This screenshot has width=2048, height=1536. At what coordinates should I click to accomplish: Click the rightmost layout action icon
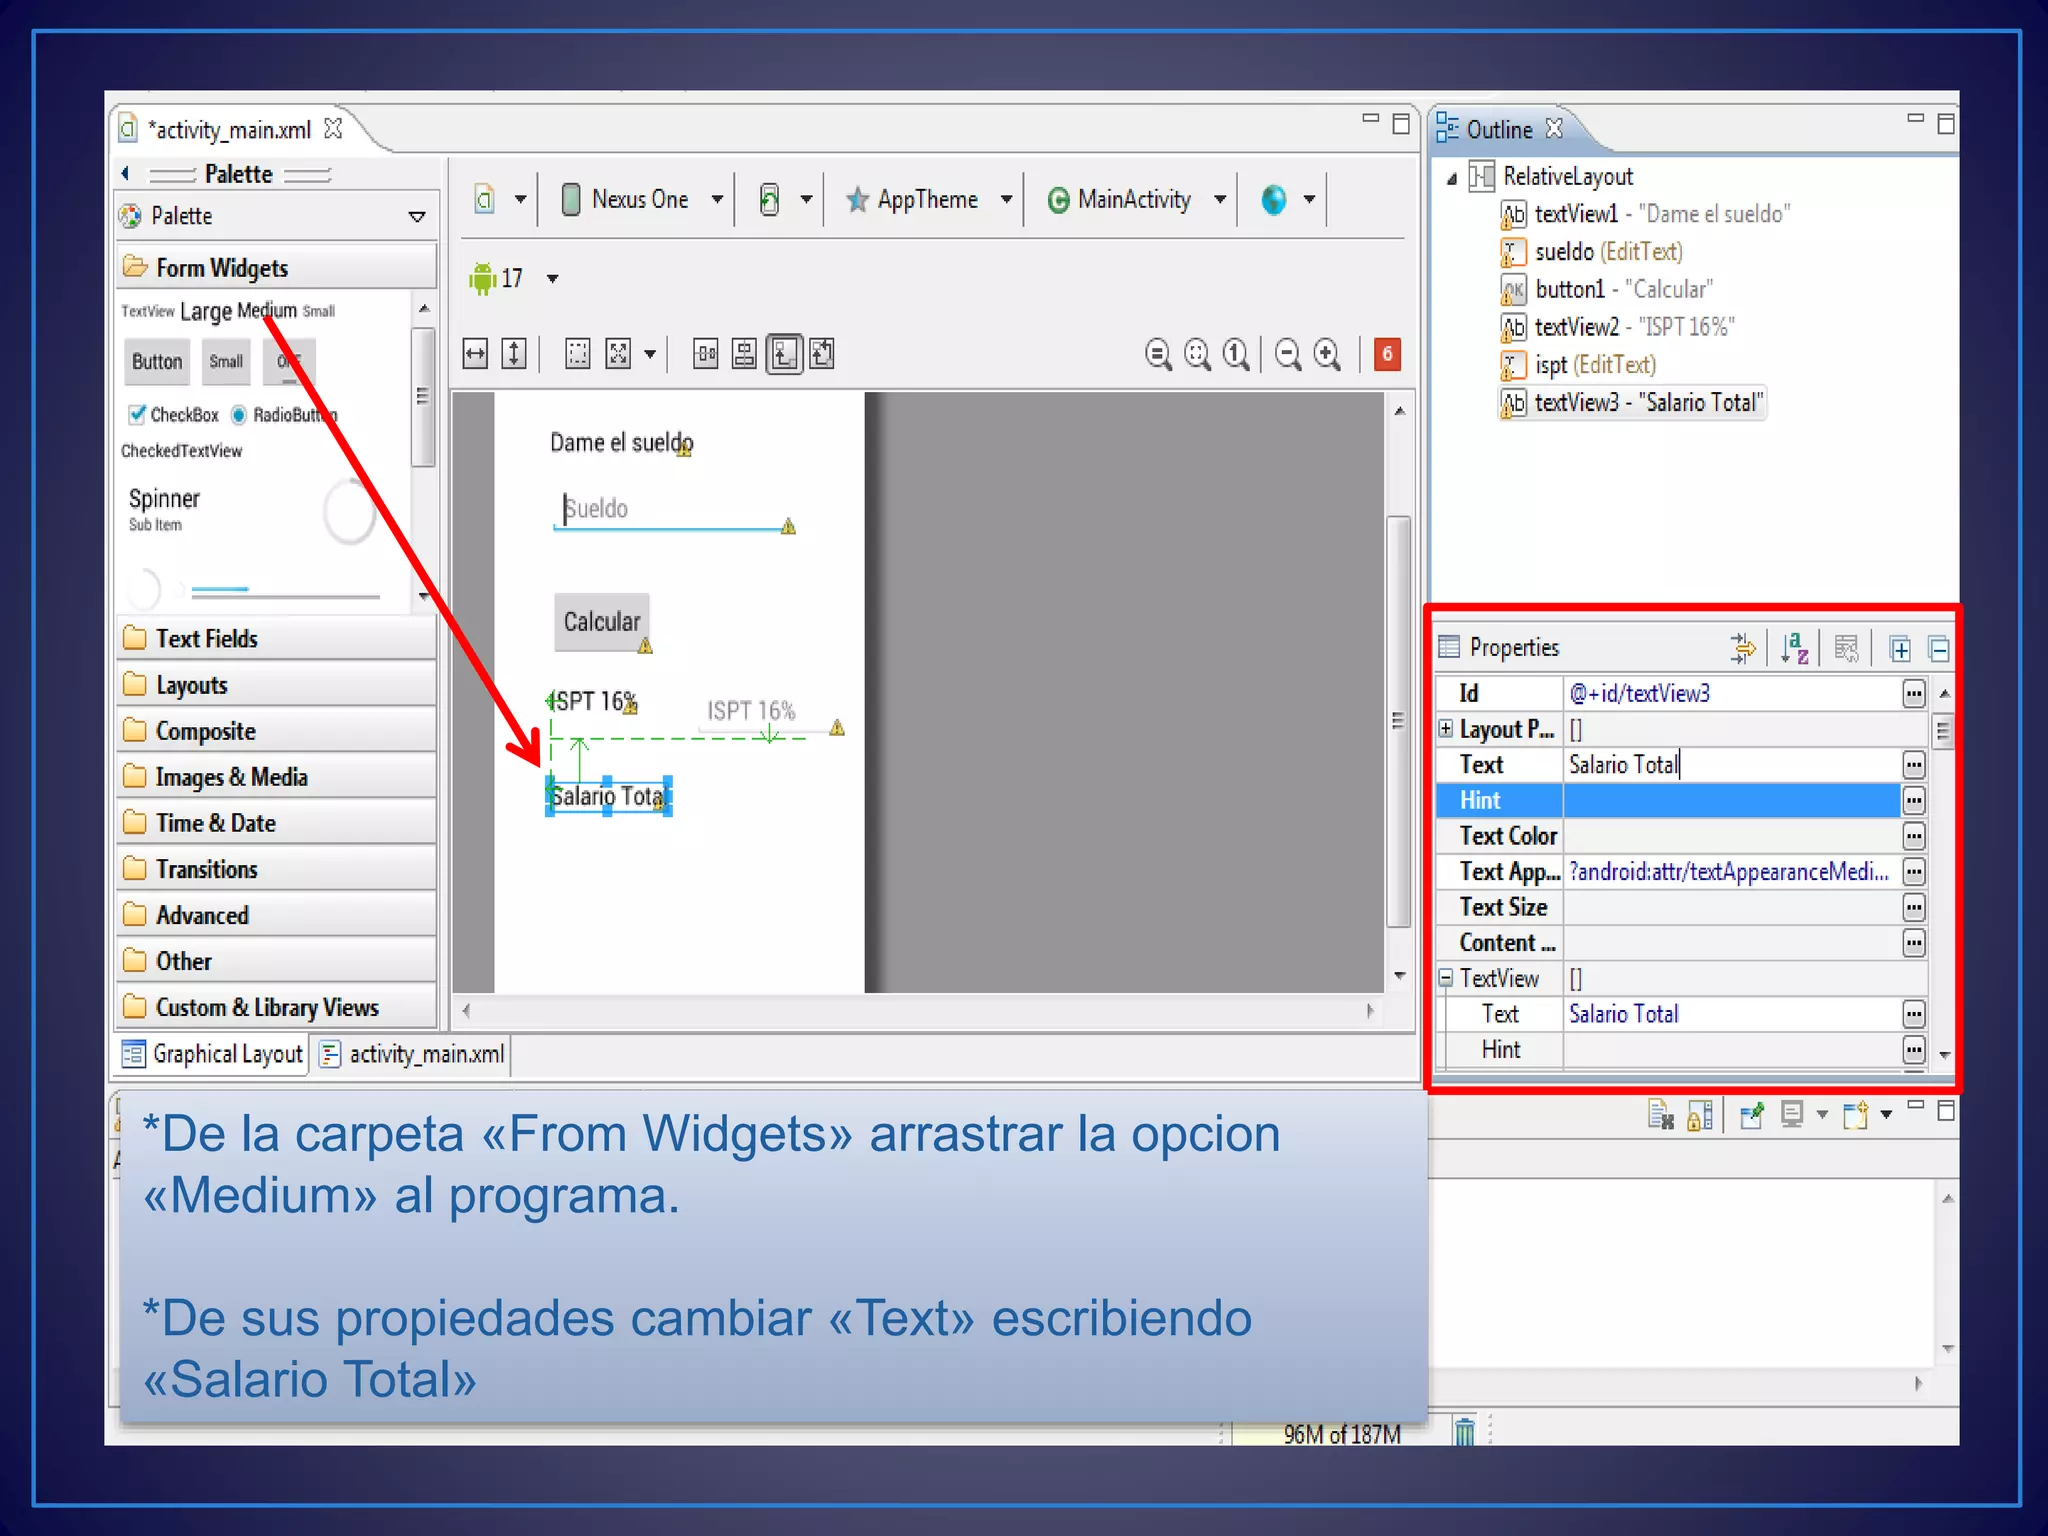coord(822,353)
